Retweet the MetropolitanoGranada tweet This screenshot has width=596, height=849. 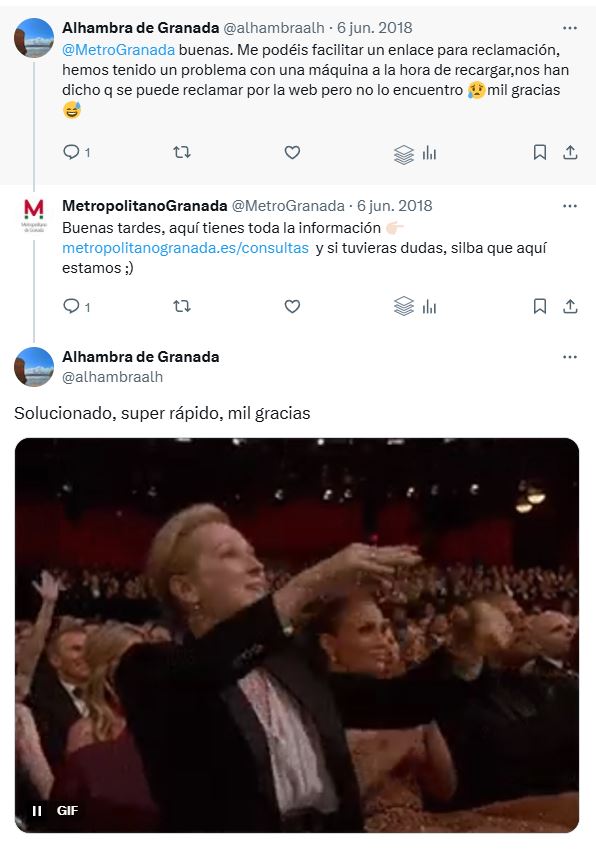[182, 306]
